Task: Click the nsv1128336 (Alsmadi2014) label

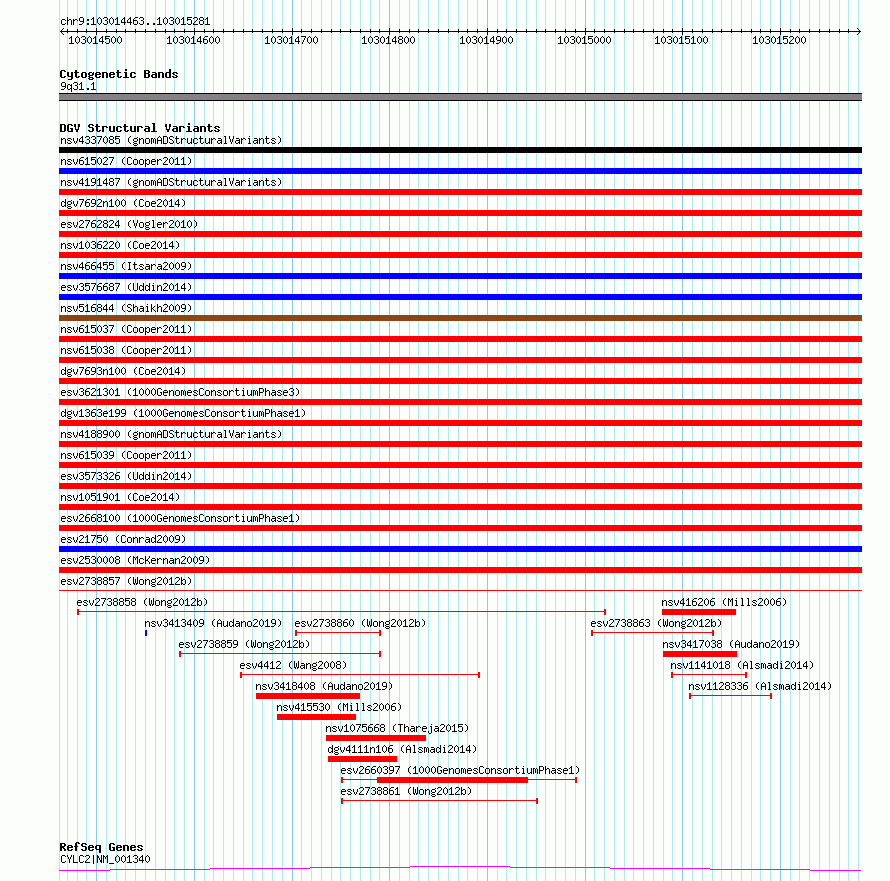Action: 760,686
